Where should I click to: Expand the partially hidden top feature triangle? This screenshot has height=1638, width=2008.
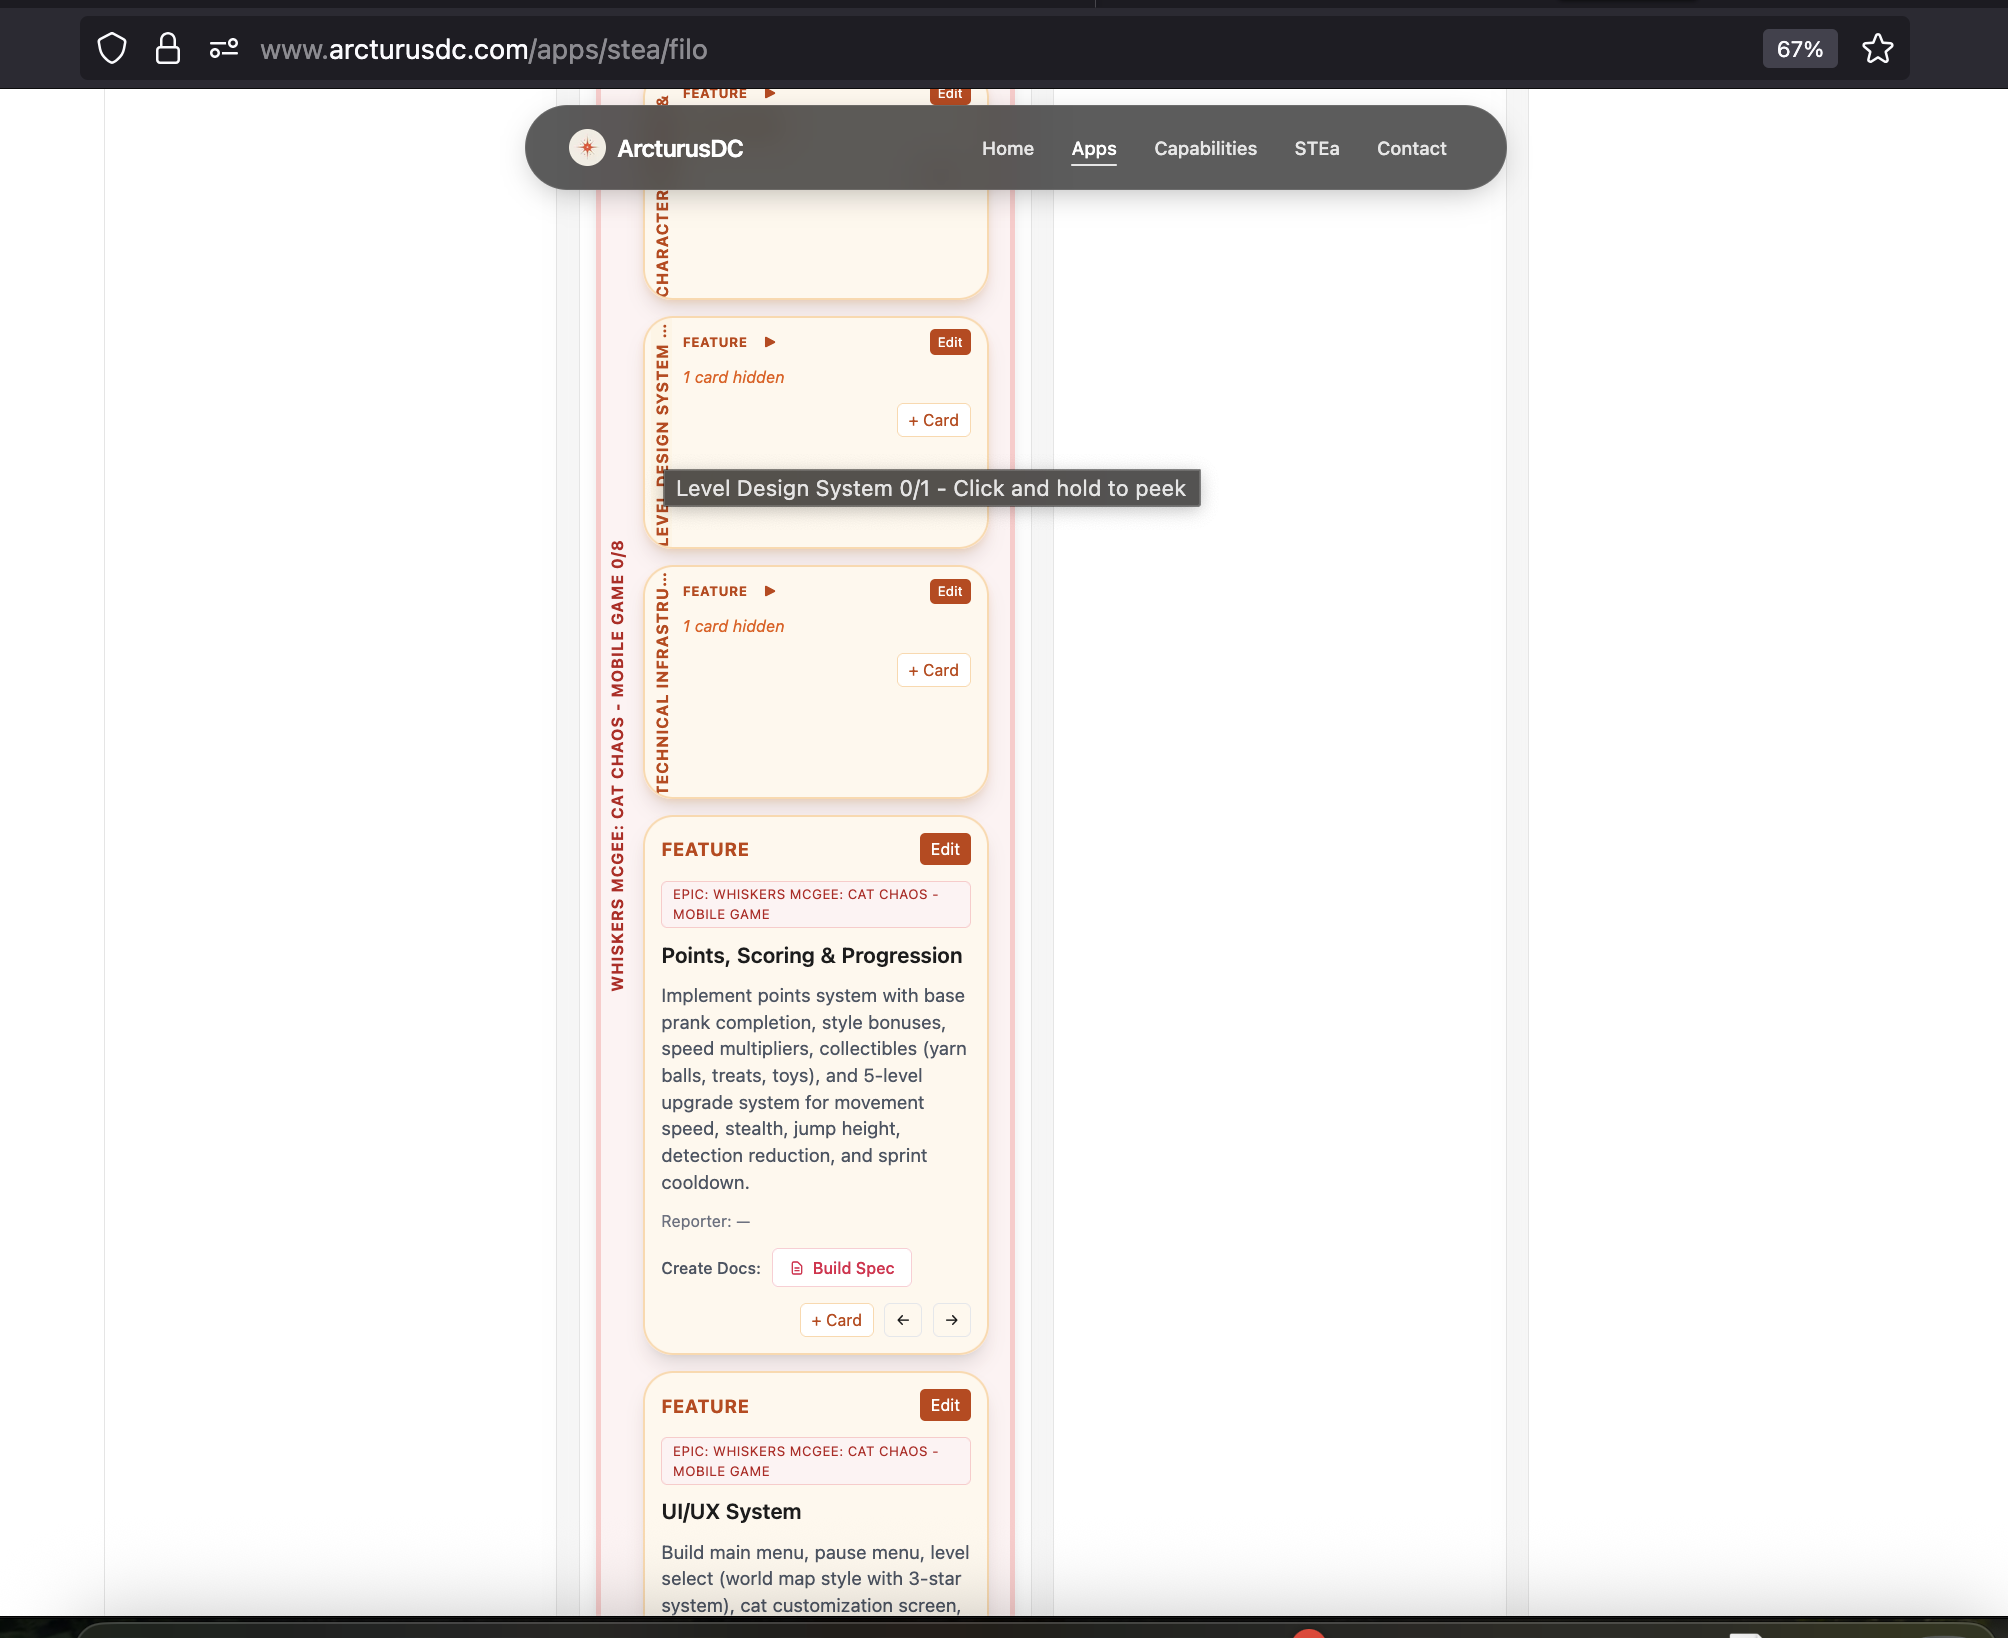tap(770, 94)
